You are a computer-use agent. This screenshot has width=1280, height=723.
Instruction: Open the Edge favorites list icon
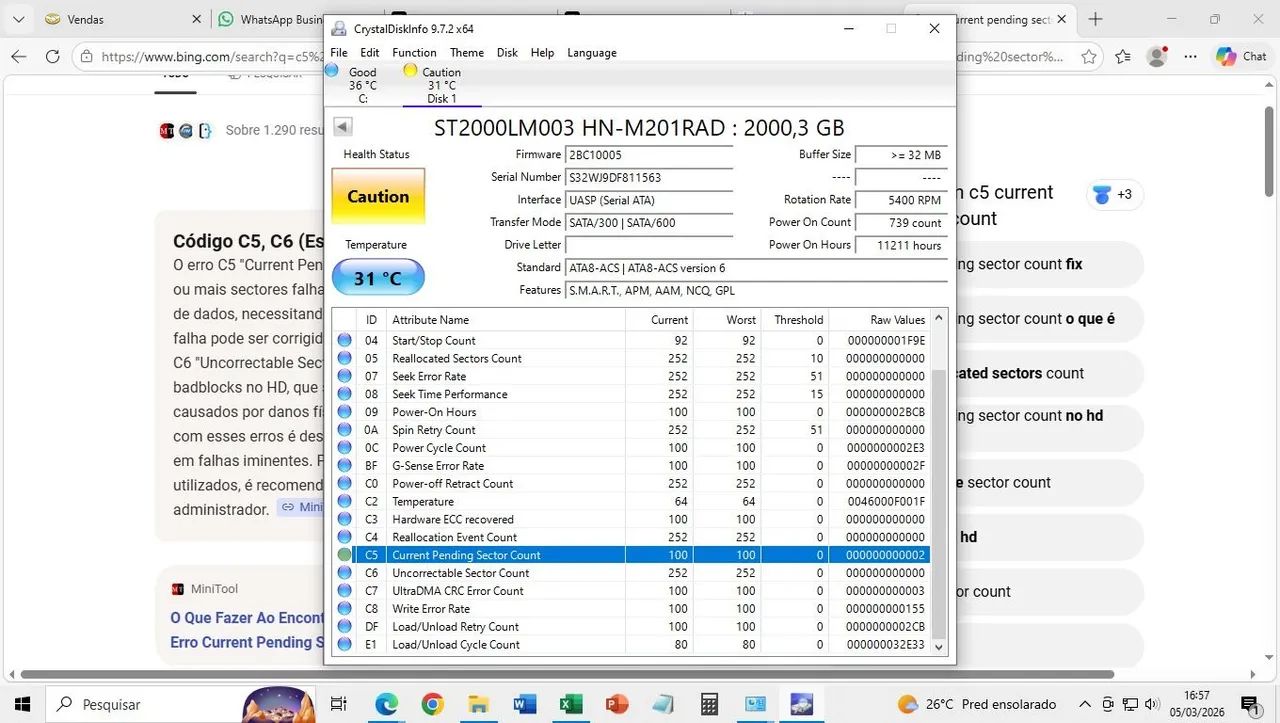point(1122,57)
